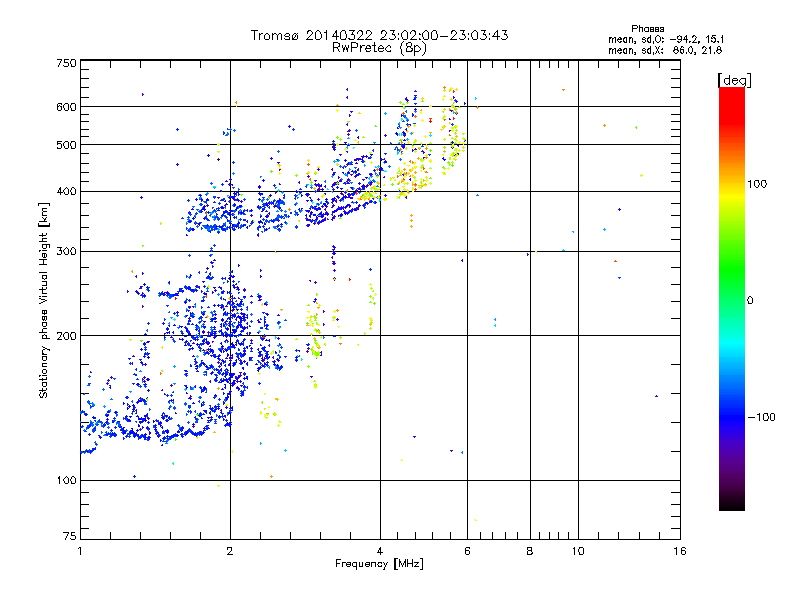Image resolution: width=800 pixels, height=600 pixels.
Task: Click the x-axis tick label '8'
Action: 530,551
